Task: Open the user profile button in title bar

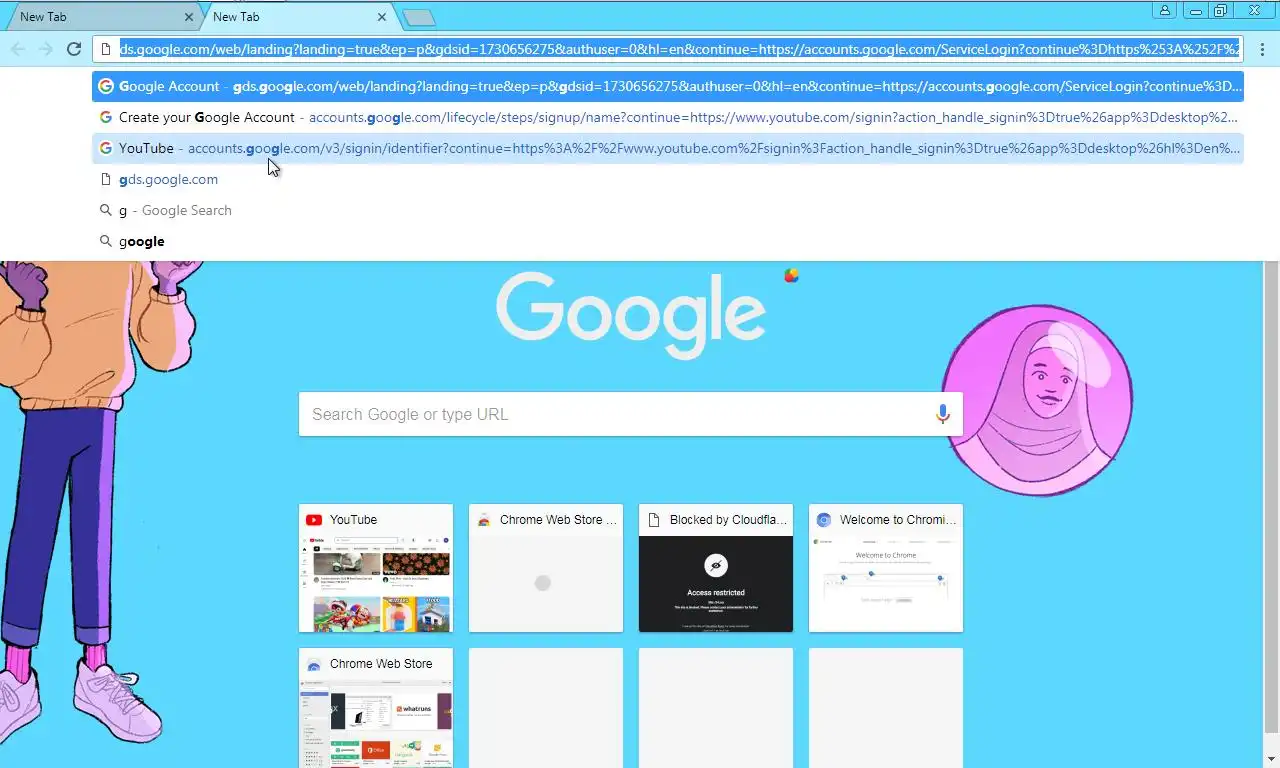Action: click(x=1165, y=11)
